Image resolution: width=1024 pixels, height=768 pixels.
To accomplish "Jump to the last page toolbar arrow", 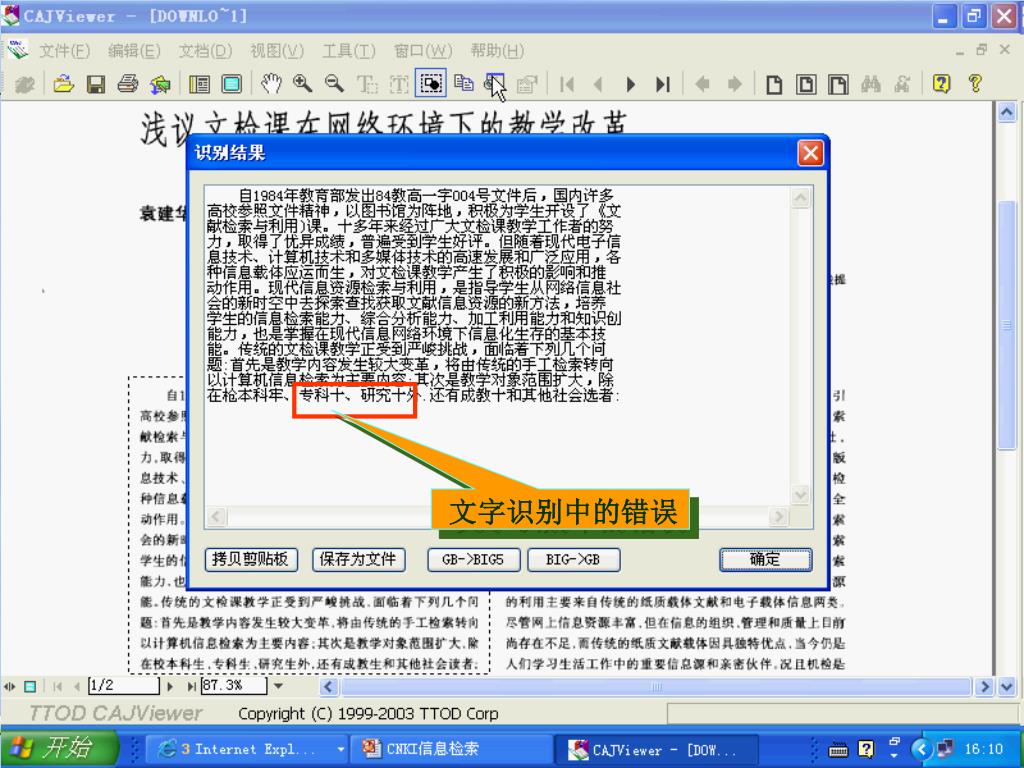I will (x=663, y=84).
